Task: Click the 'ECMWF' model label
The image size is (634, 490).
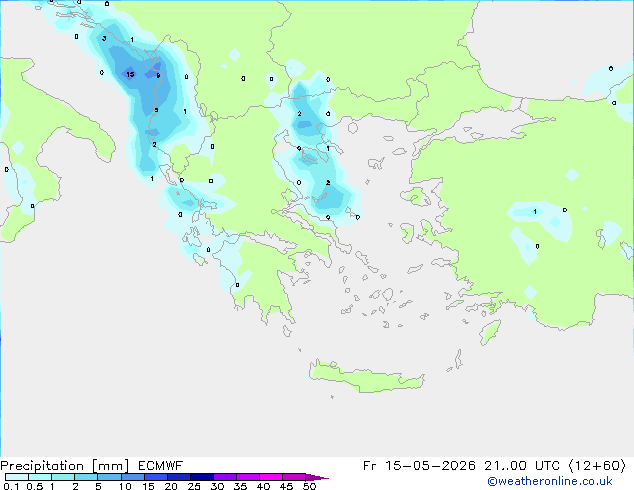Action: (x=161, y=466)
